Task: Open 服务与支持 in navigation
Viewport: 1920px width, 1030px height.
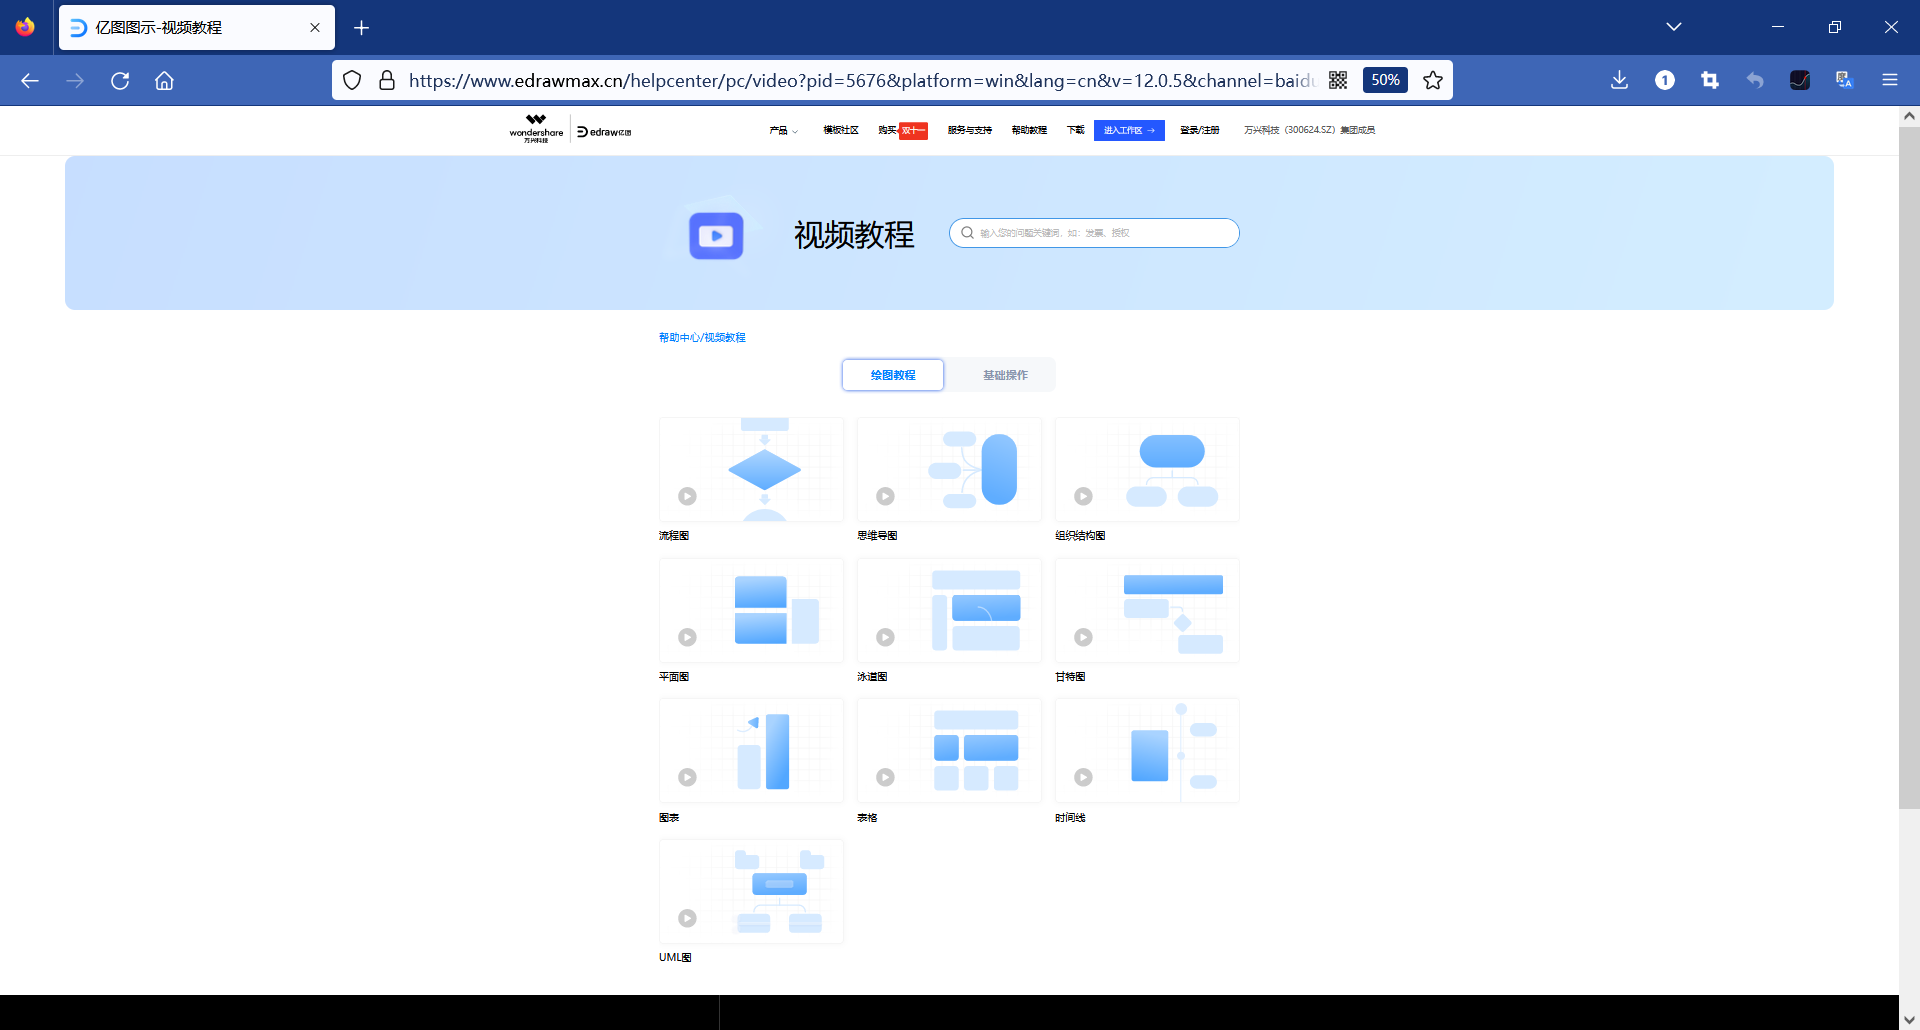Action: click(970, 130)
